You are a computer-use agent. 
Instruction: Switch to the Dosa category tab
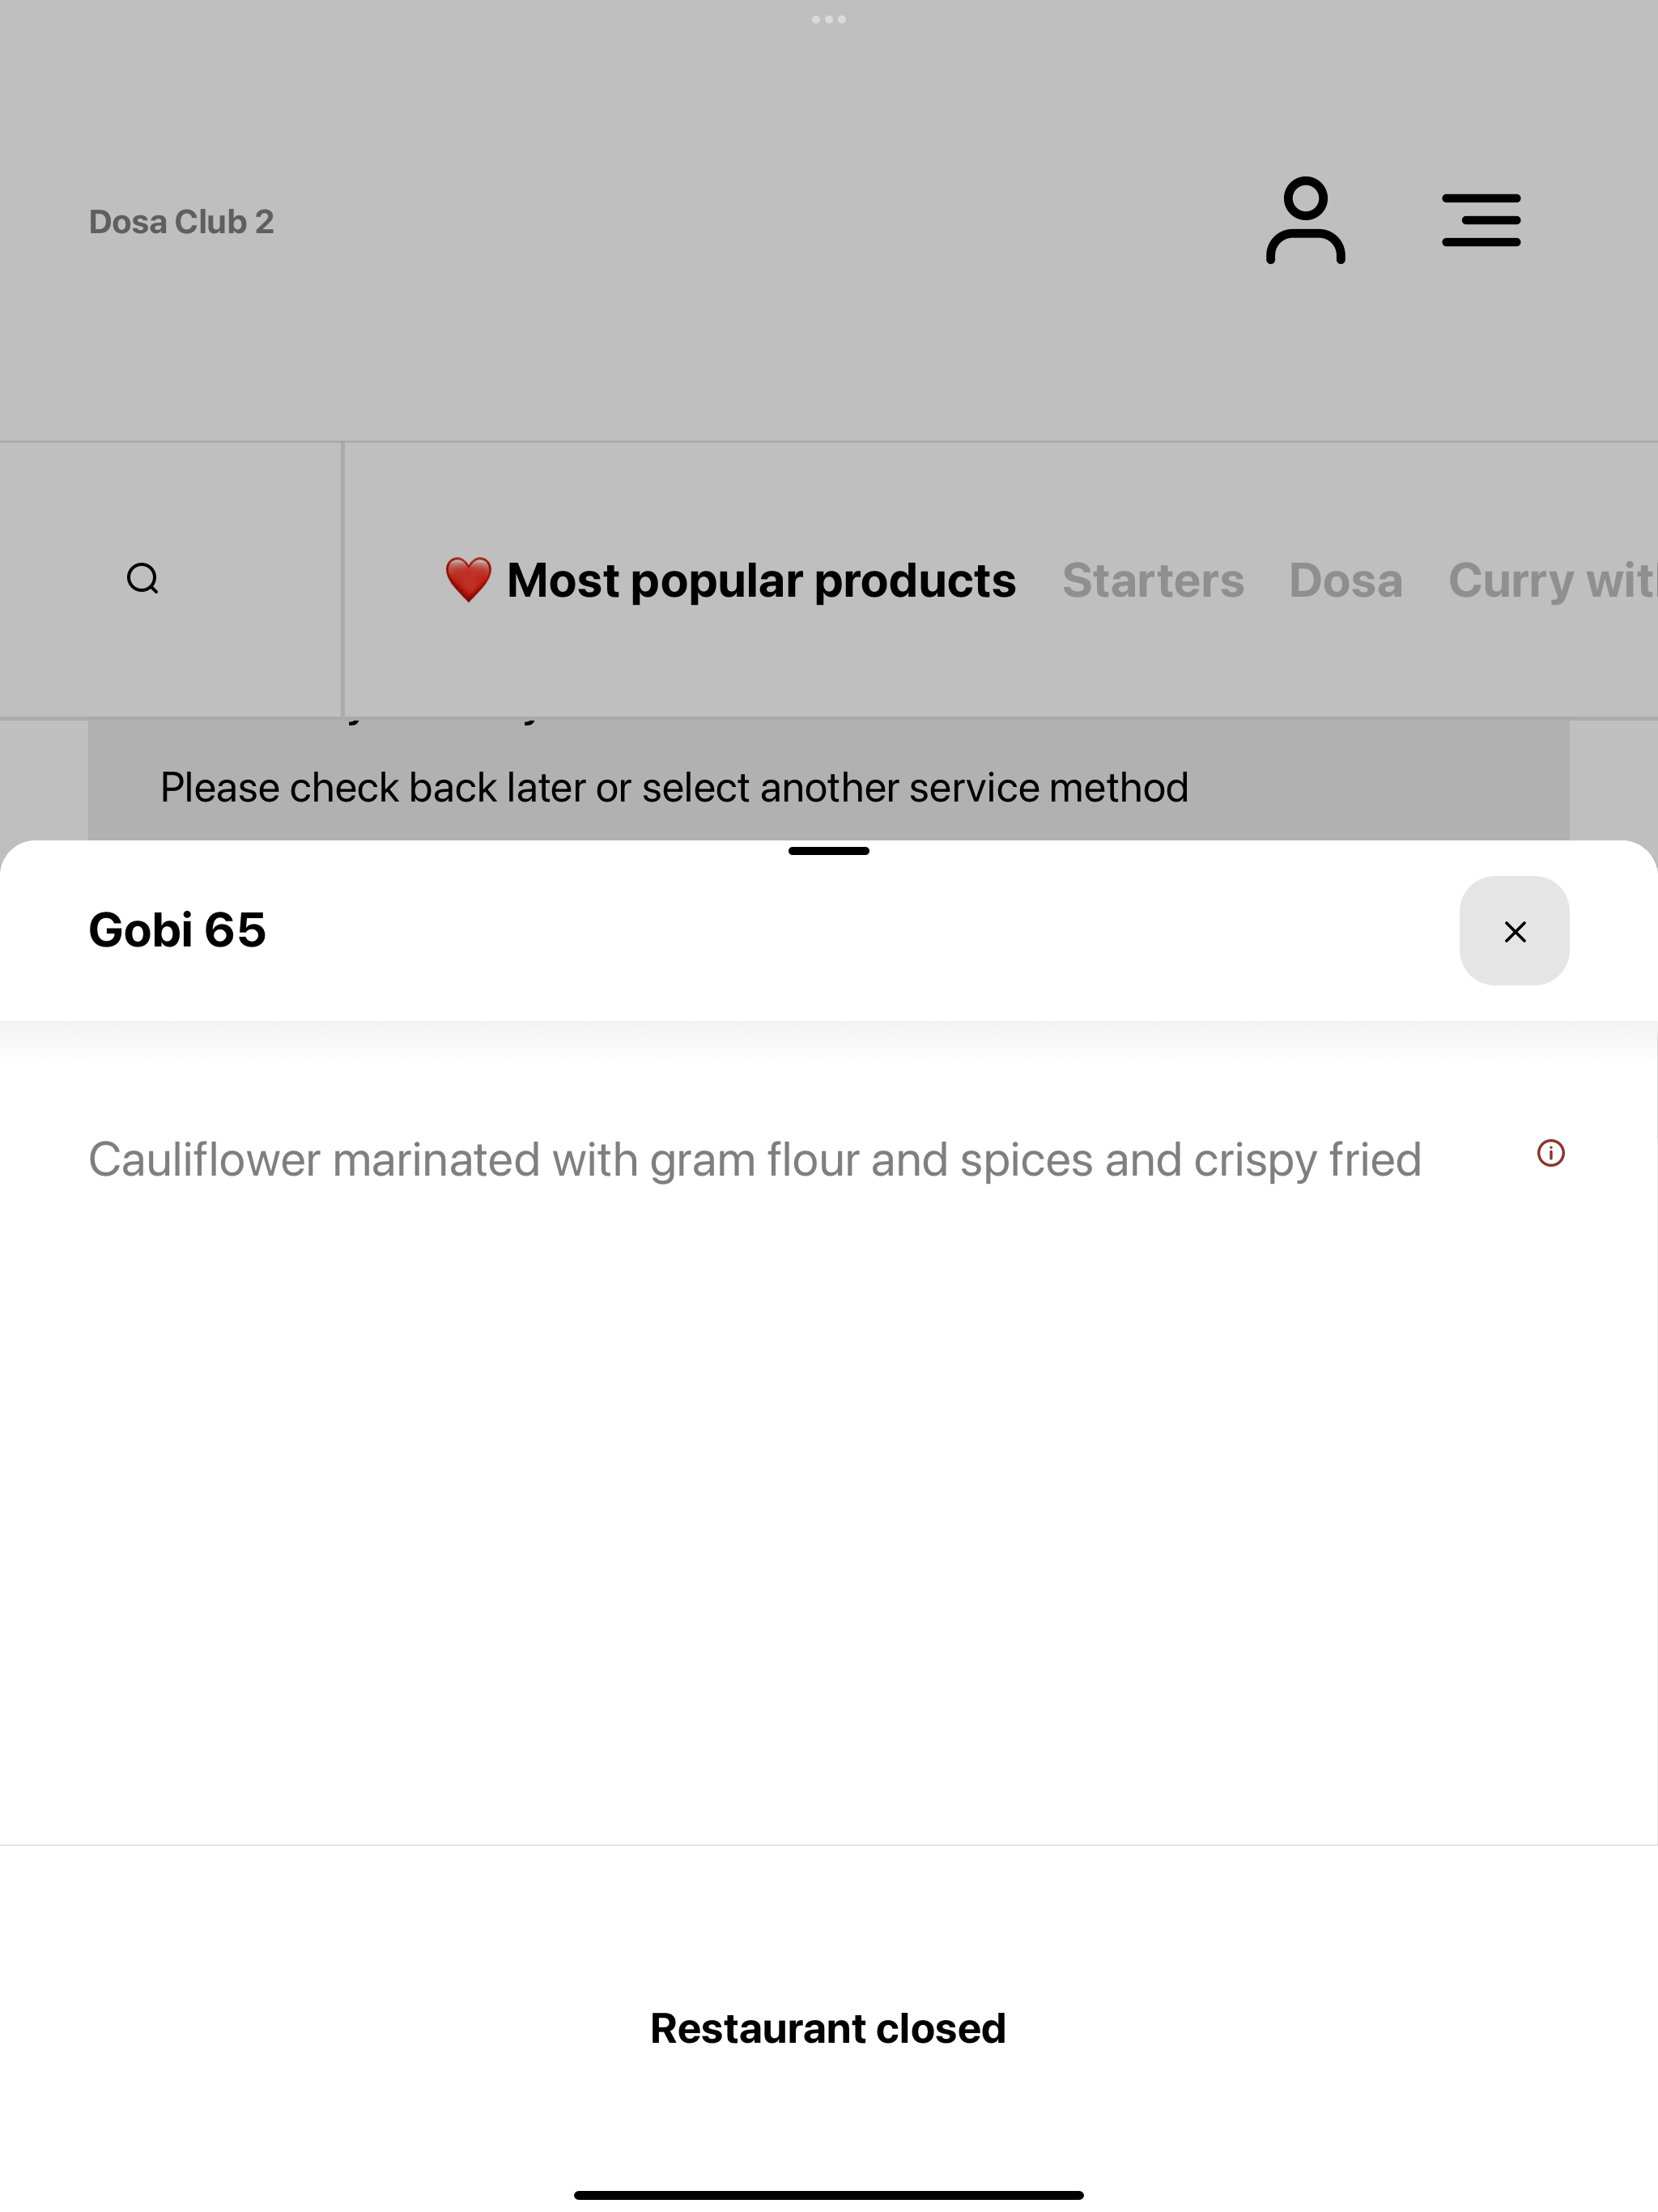click(x=1346, y=580)
